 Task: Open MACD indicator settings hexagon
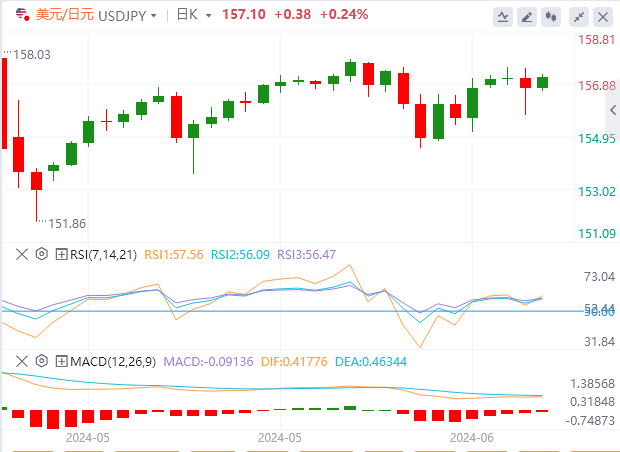tap(42, 361)
